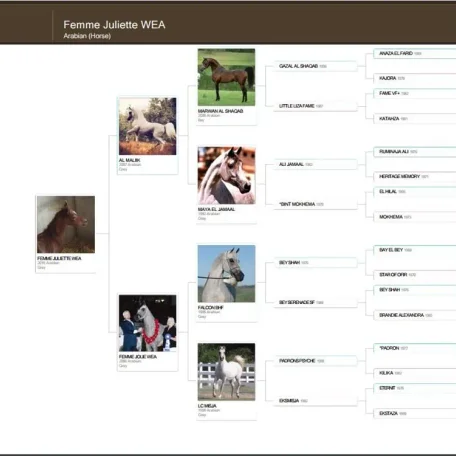
Task: Click the Maya El Jamaal portrait
Action: pyautogui.click(x=226, y=176)
